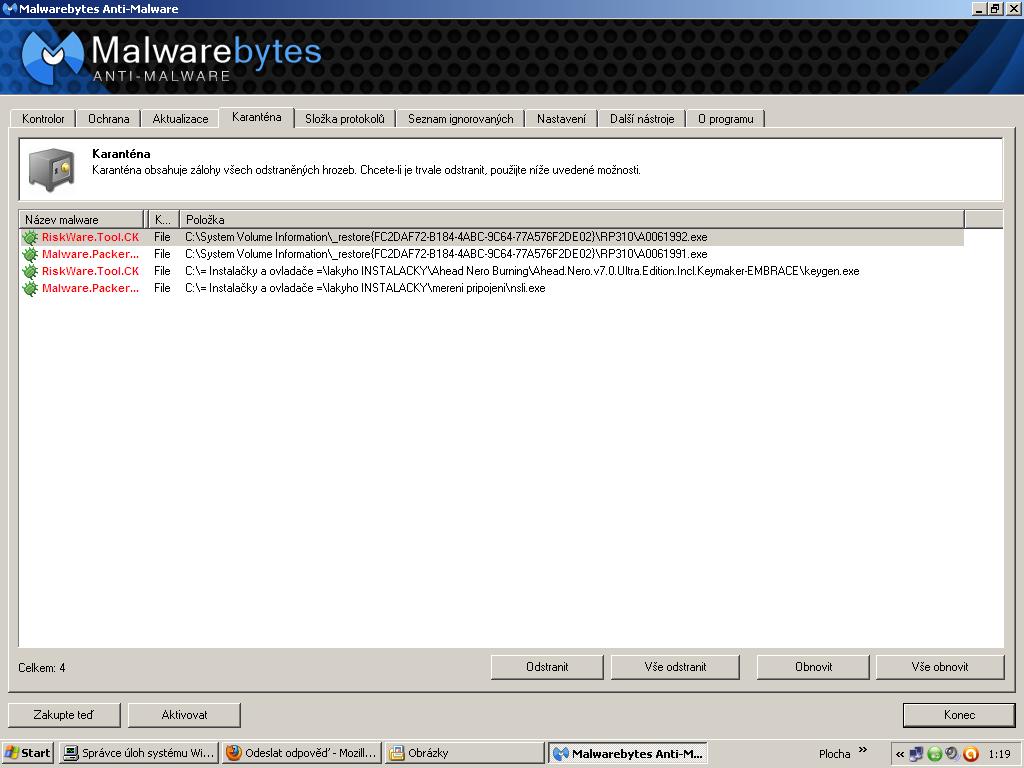Image resolution: width=1024 pixels, height=768 pixels.
Task: Switch to Obrázky taskbar window
Action: point(464,753)
